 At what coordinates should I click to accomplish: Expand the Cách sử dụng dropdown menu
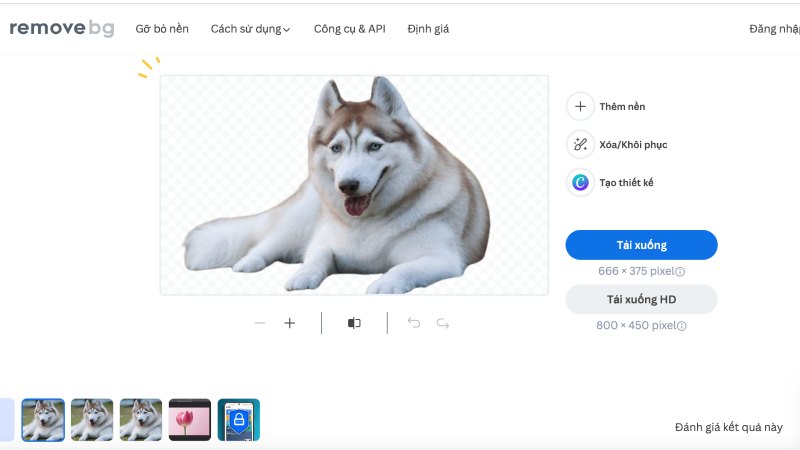tap(250, 29)
